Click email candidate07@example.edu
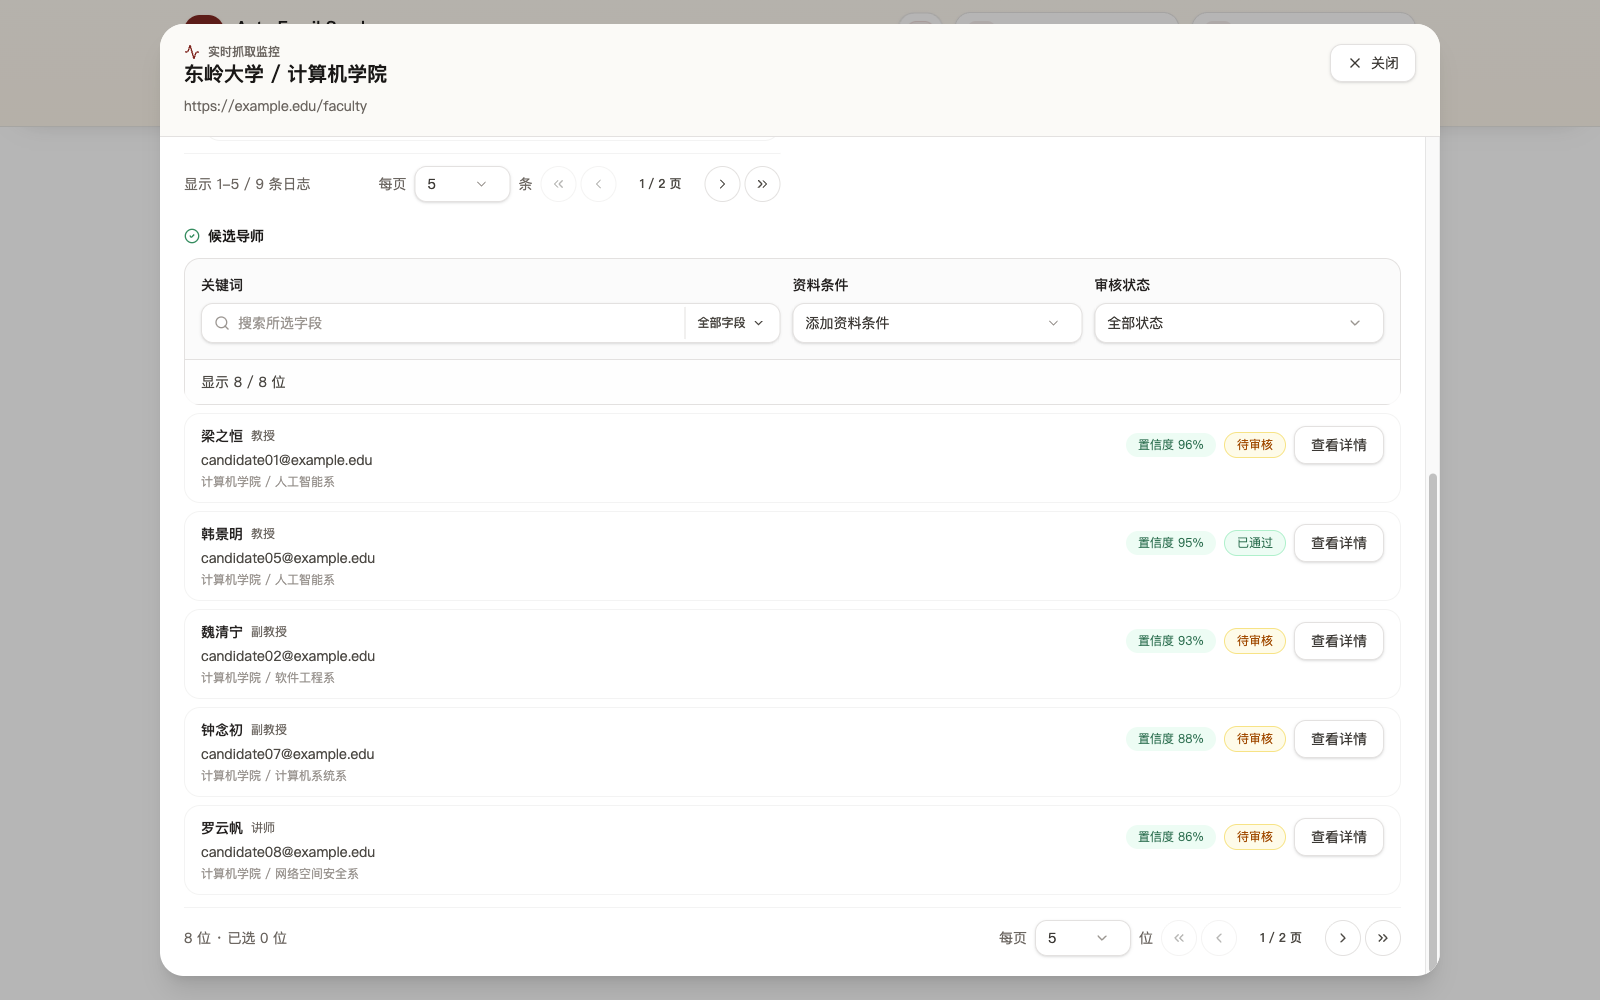This screenshot has height=1000, width=1600. tap(288, 754)
